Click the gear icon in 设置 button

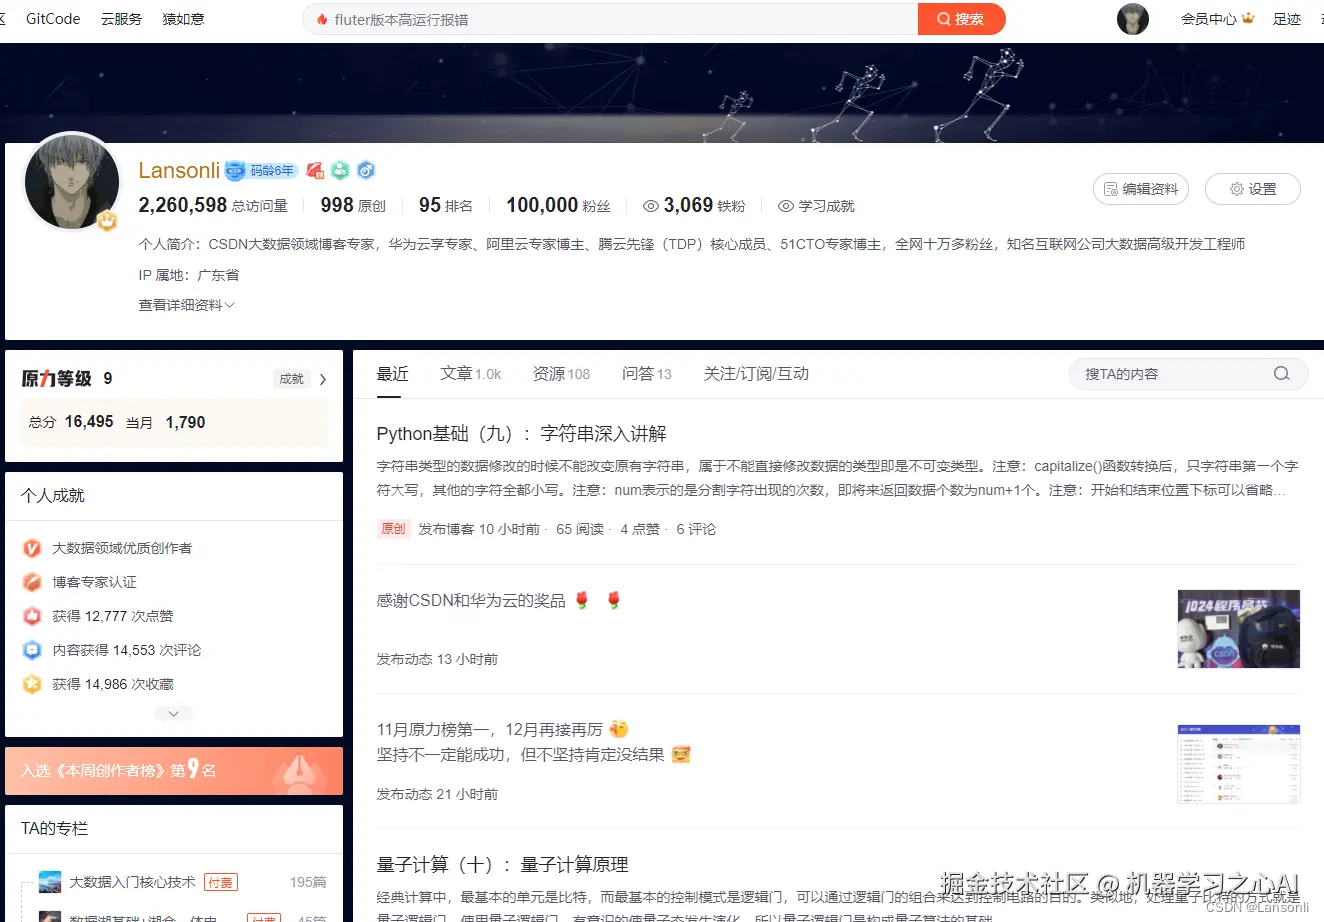click(1236, 189)
